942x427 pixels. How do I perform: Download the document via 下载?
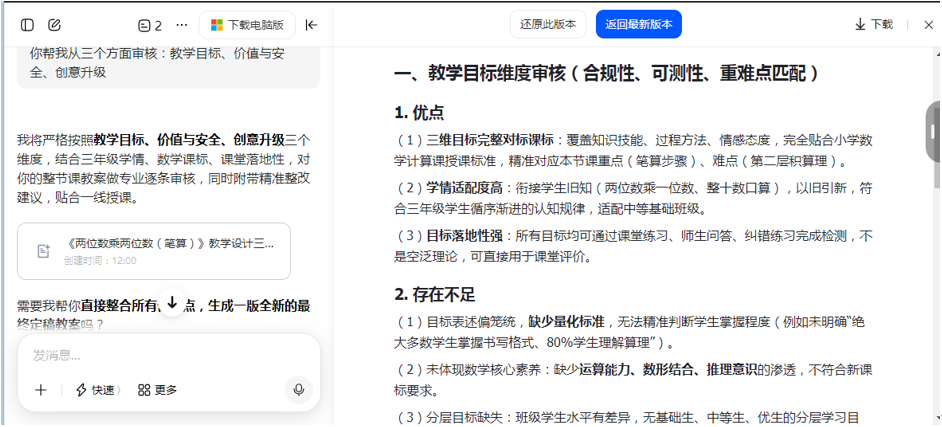pos(873,25)
